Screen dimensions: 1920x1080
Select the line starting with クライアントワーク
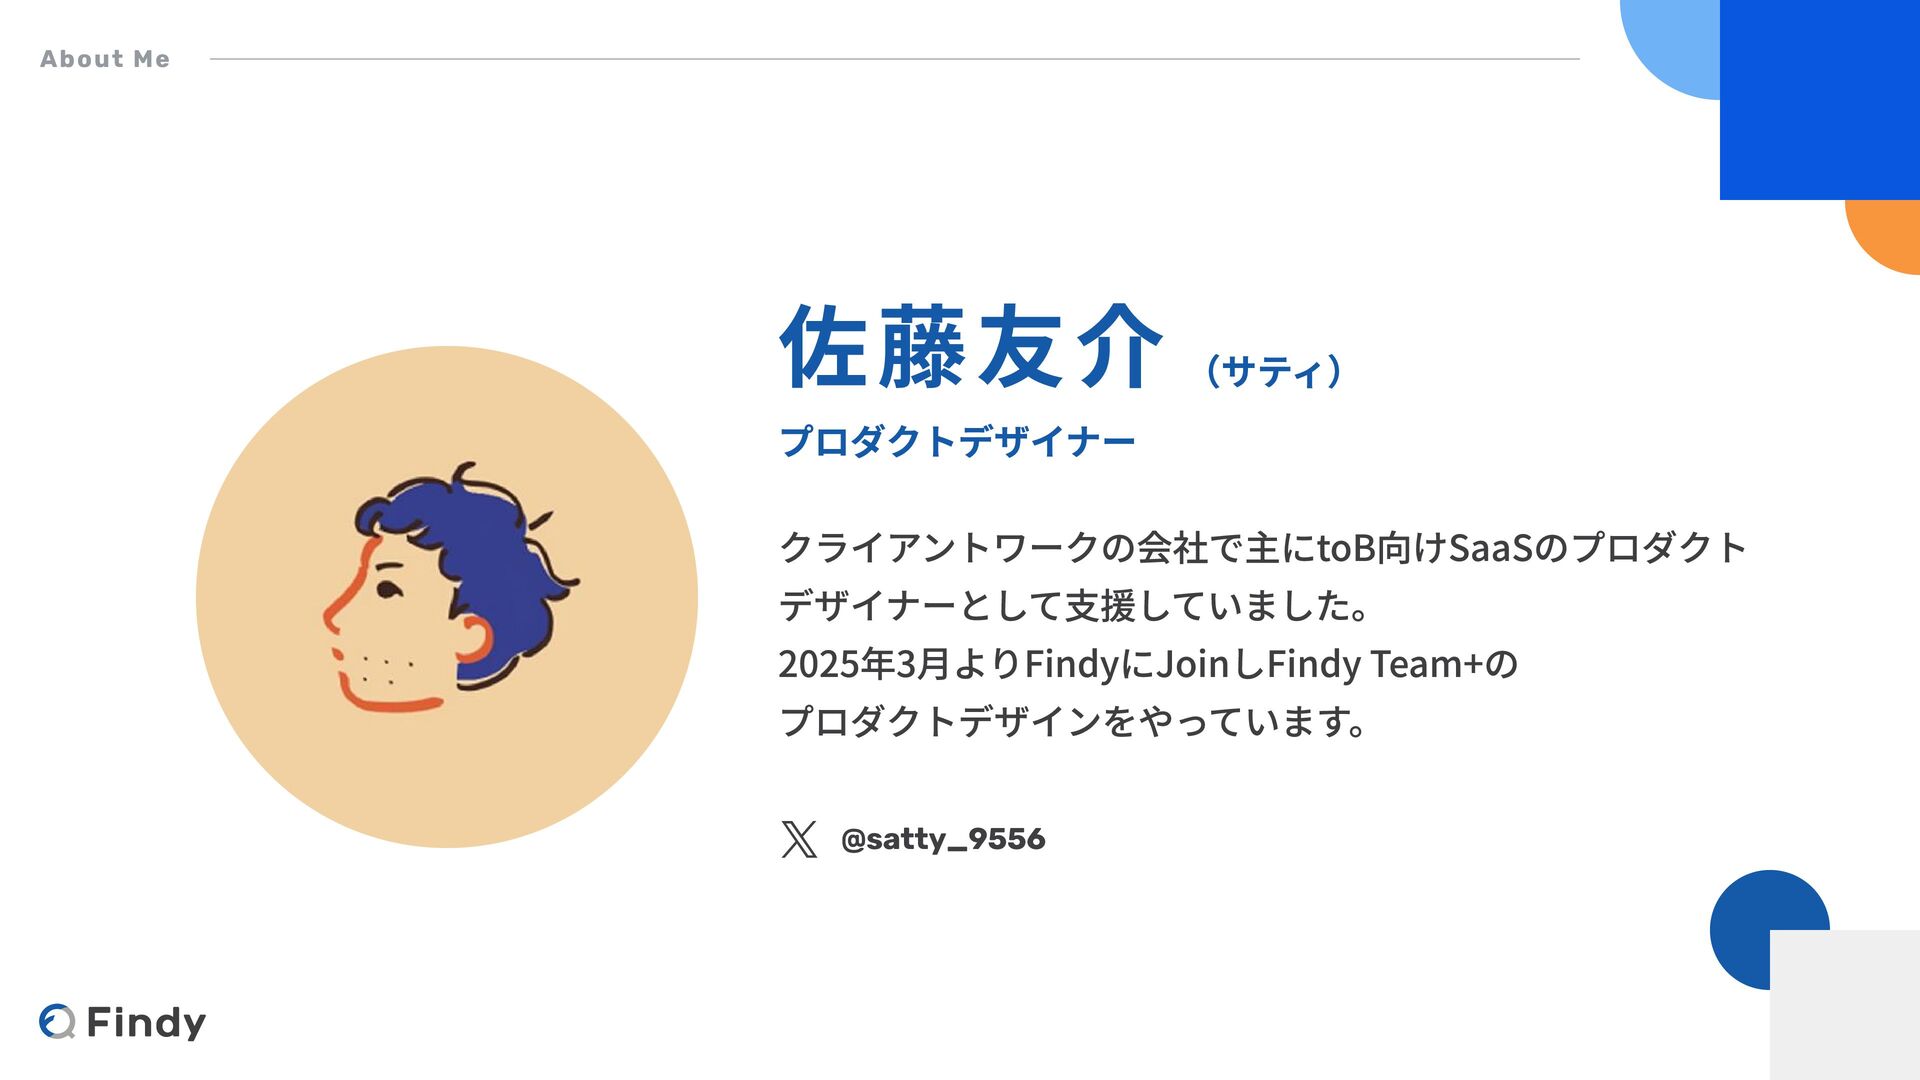pyautogui.click(x=1262, y=548)
